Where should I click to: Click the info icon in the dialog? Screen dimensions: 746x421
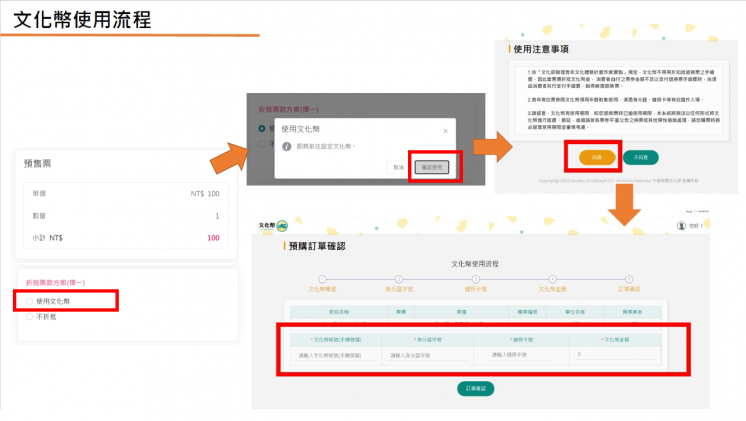coord(289,146)
